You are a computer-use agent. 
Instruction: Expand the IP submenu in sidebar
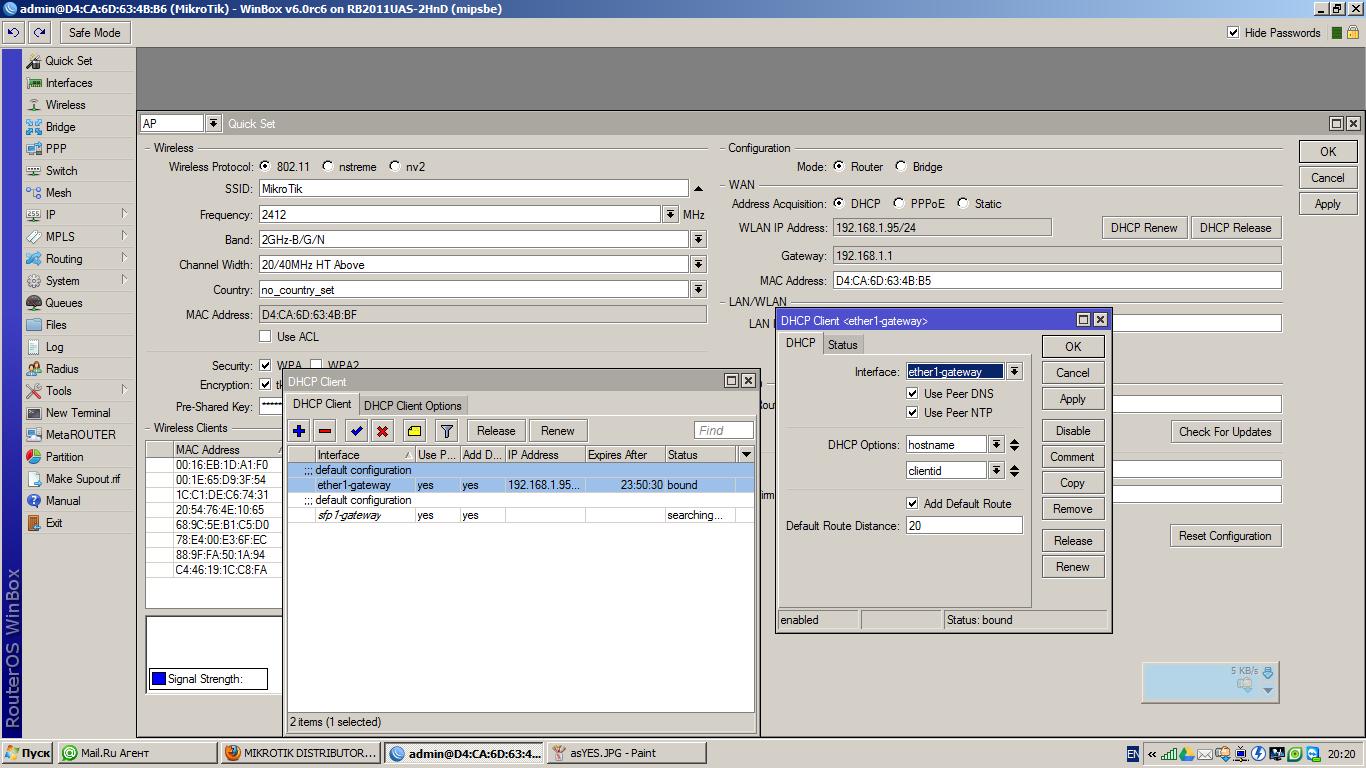click(124, 214)
